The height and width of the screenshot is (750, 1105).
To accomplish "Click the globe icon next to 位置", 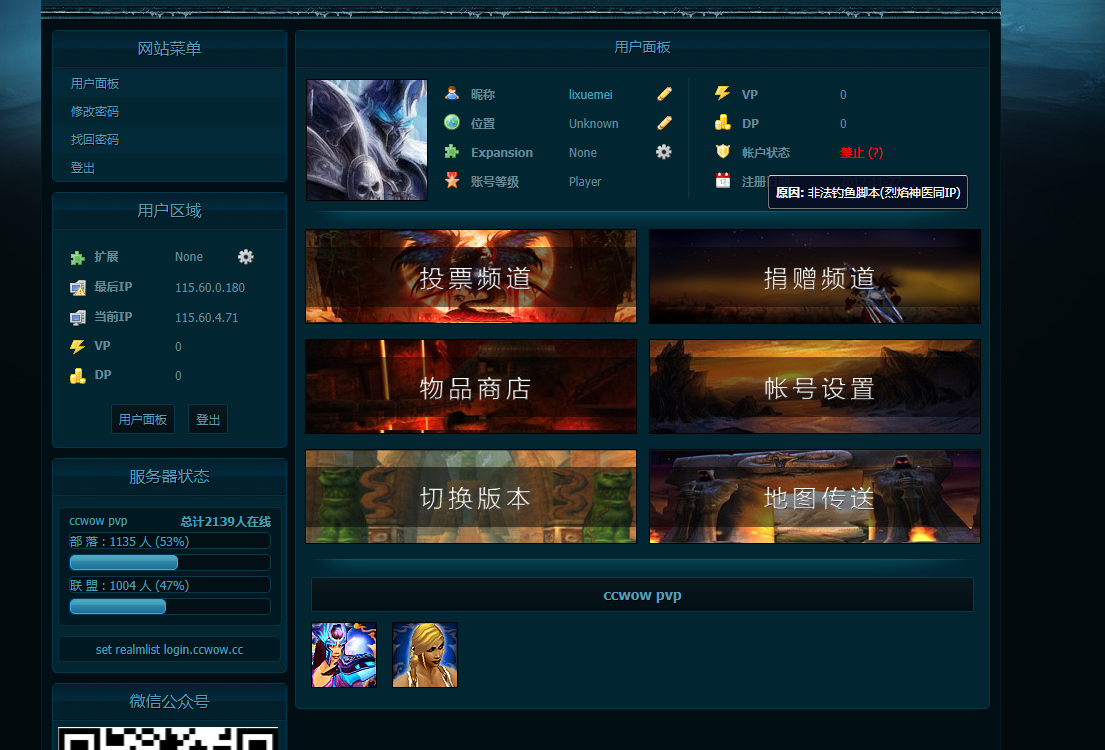I will (453, 122).
